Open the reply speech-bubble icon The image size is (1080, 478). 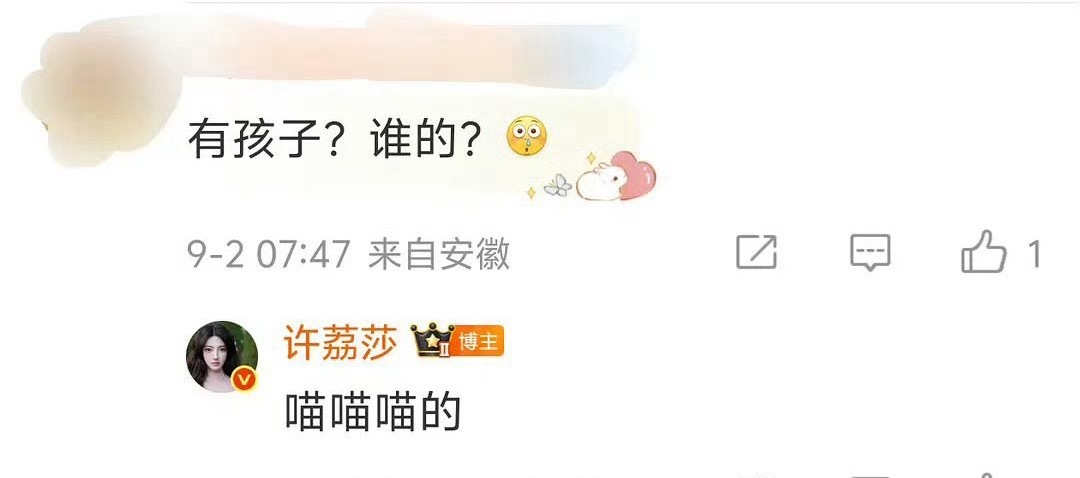coord(870,253)
